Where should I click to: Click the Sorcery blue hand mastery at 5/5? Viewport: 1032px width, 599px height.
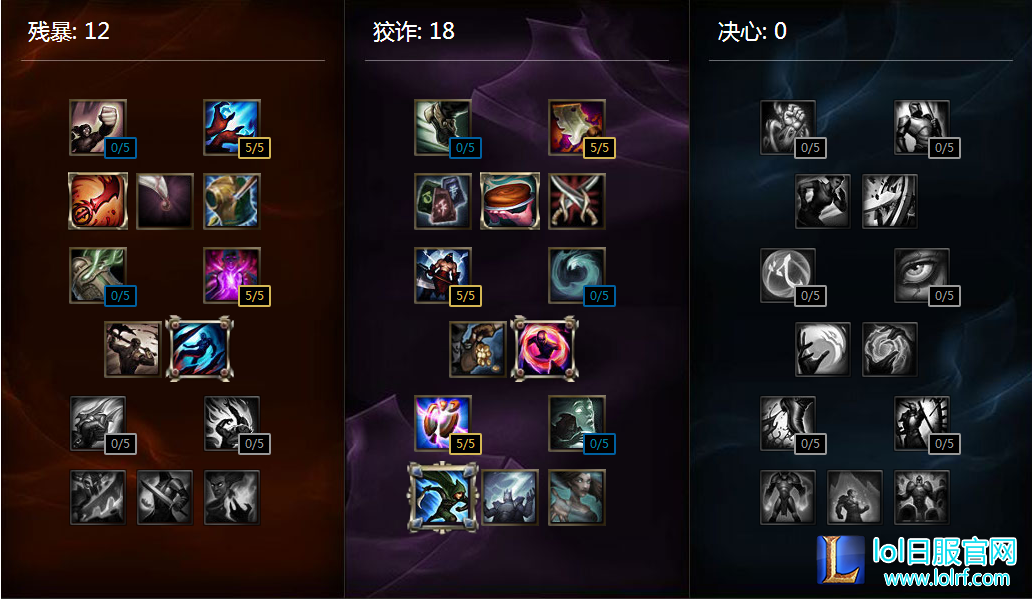pyautogui.click(x=232, y=127)
